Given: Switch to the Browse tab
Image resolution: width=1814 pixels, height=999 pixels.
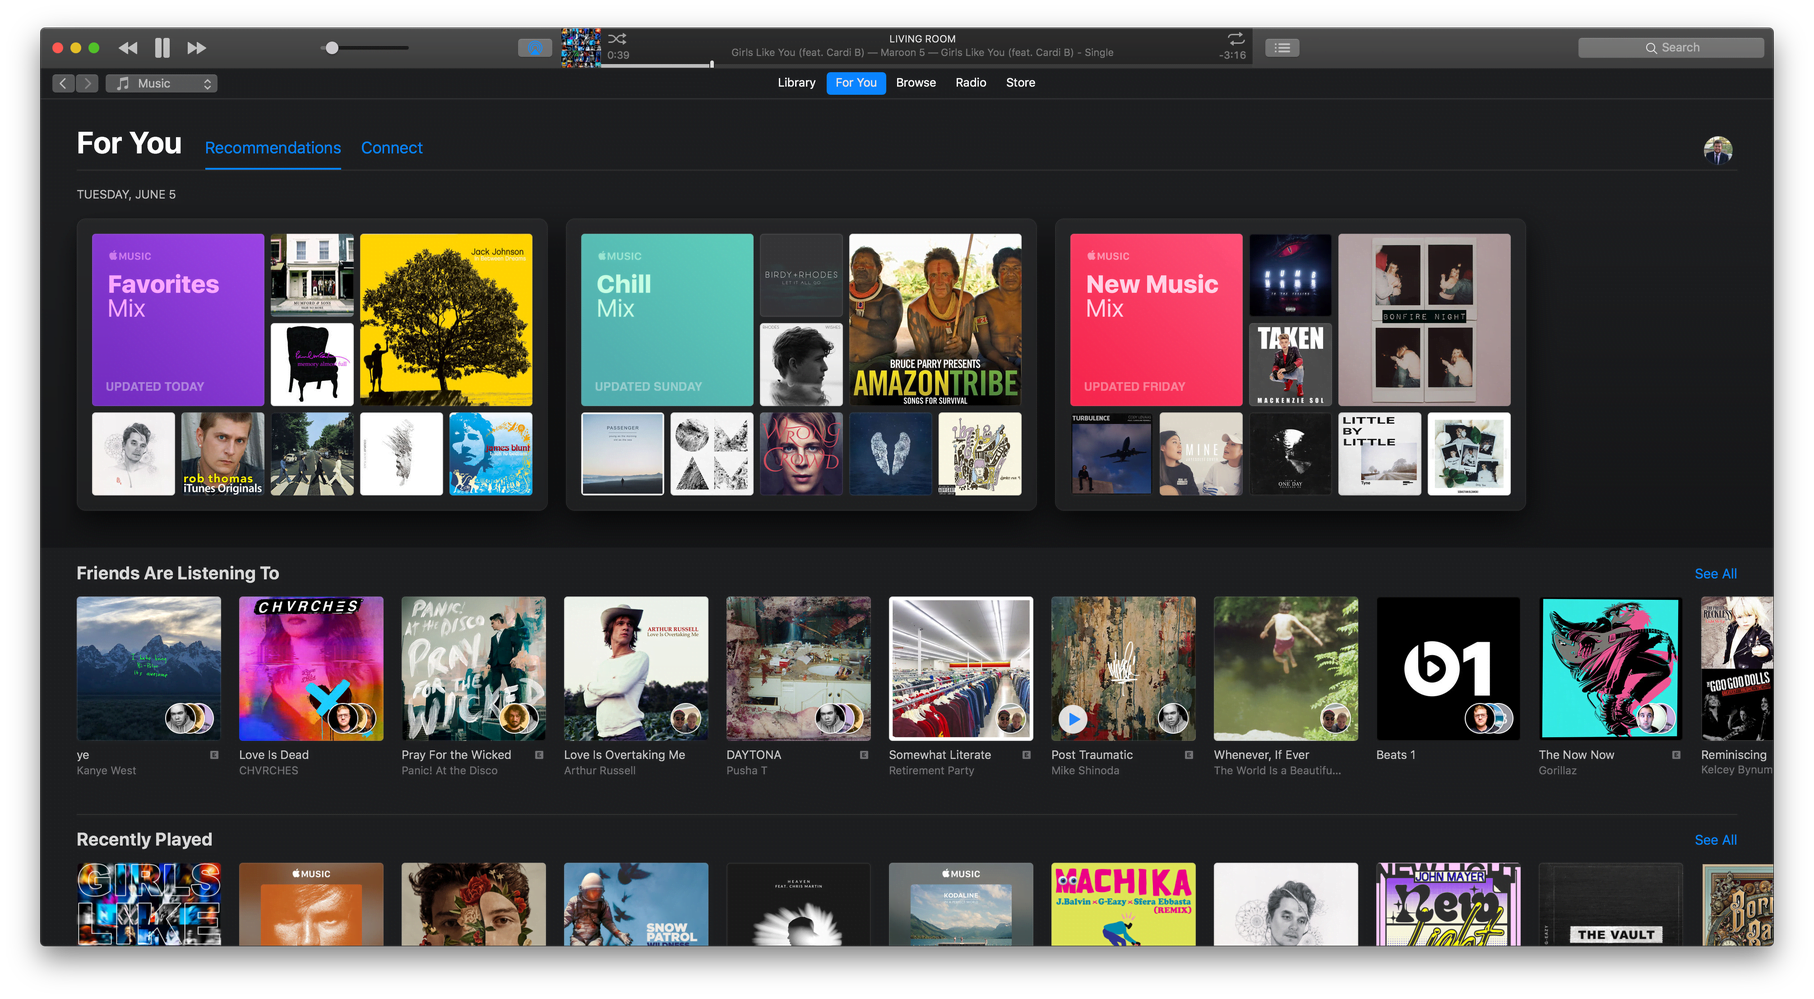Looking at the screenshot, I should [x=915, y=83].
